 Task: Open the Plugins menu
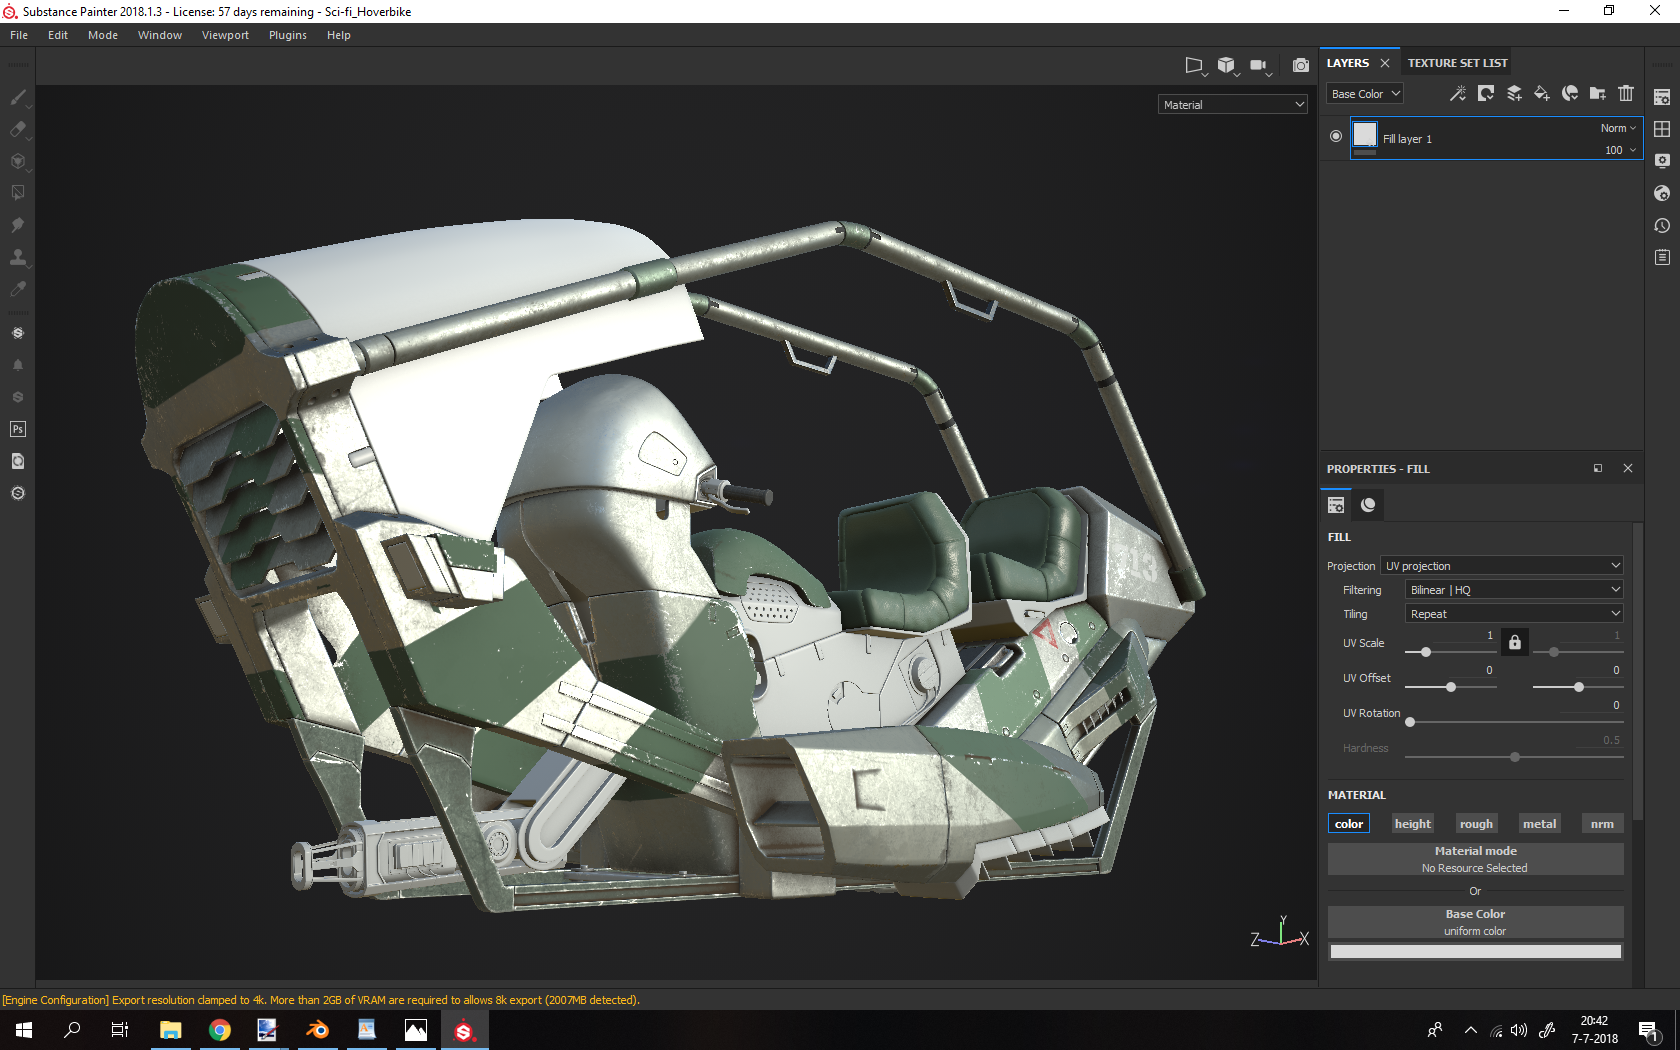coord(287,35)
